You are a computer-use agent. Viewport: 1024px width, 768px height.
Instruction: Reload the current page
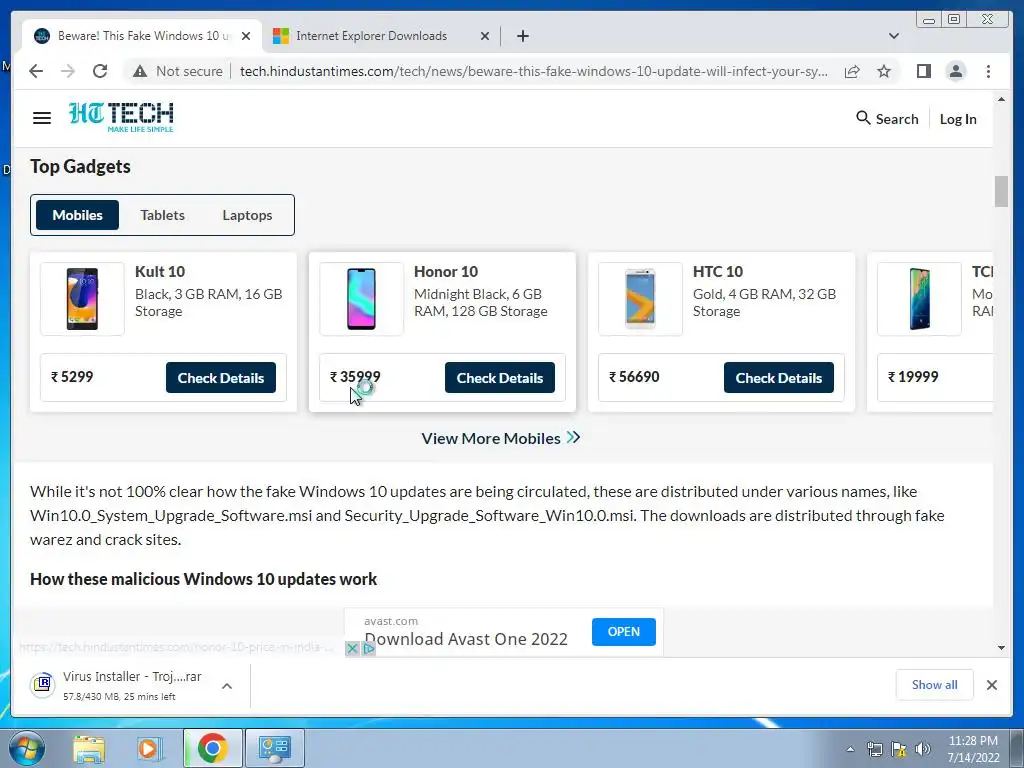pyautogui.click(x=100, y=71)
